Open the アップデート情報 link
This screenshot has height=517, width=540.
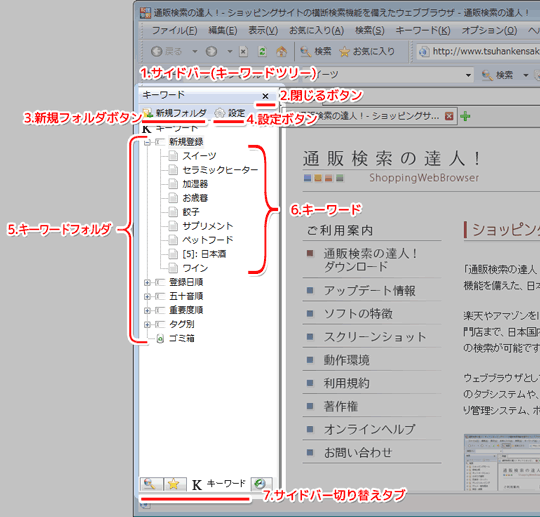coord(370,291)
